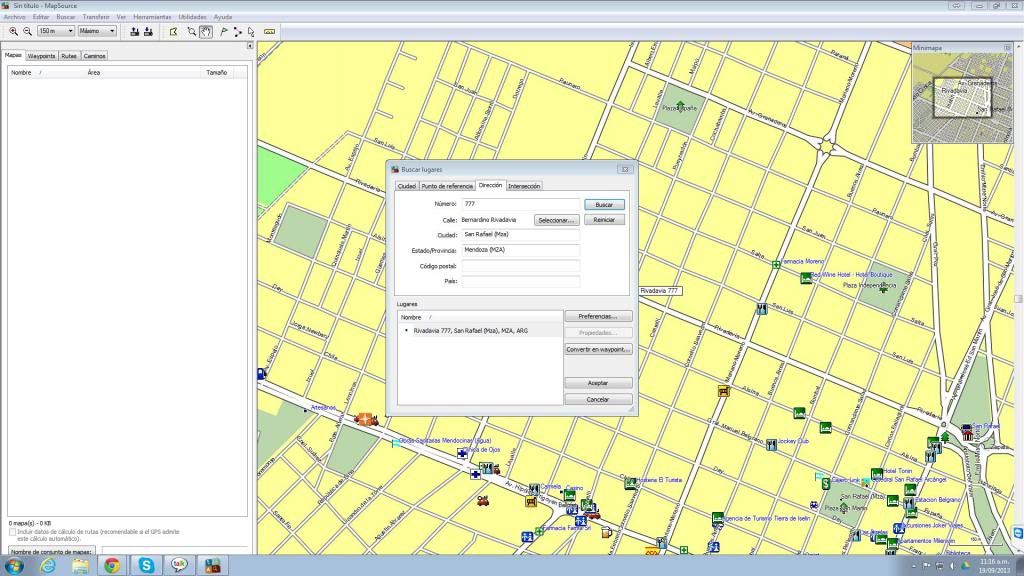Click the Código postal input field
The height and width of the screenshot is (576, 1024).
click(x=520, y=266)
